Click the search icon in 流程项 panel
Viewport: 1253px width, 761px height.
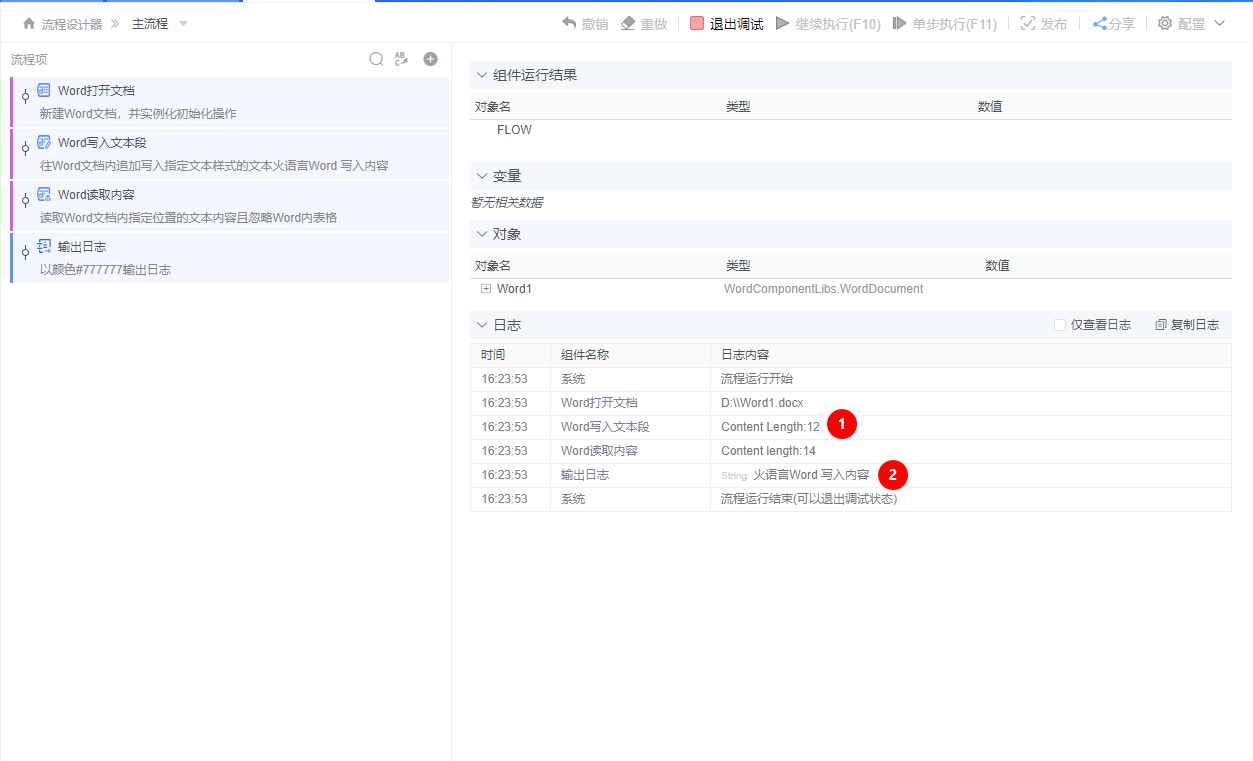(376, 59)
